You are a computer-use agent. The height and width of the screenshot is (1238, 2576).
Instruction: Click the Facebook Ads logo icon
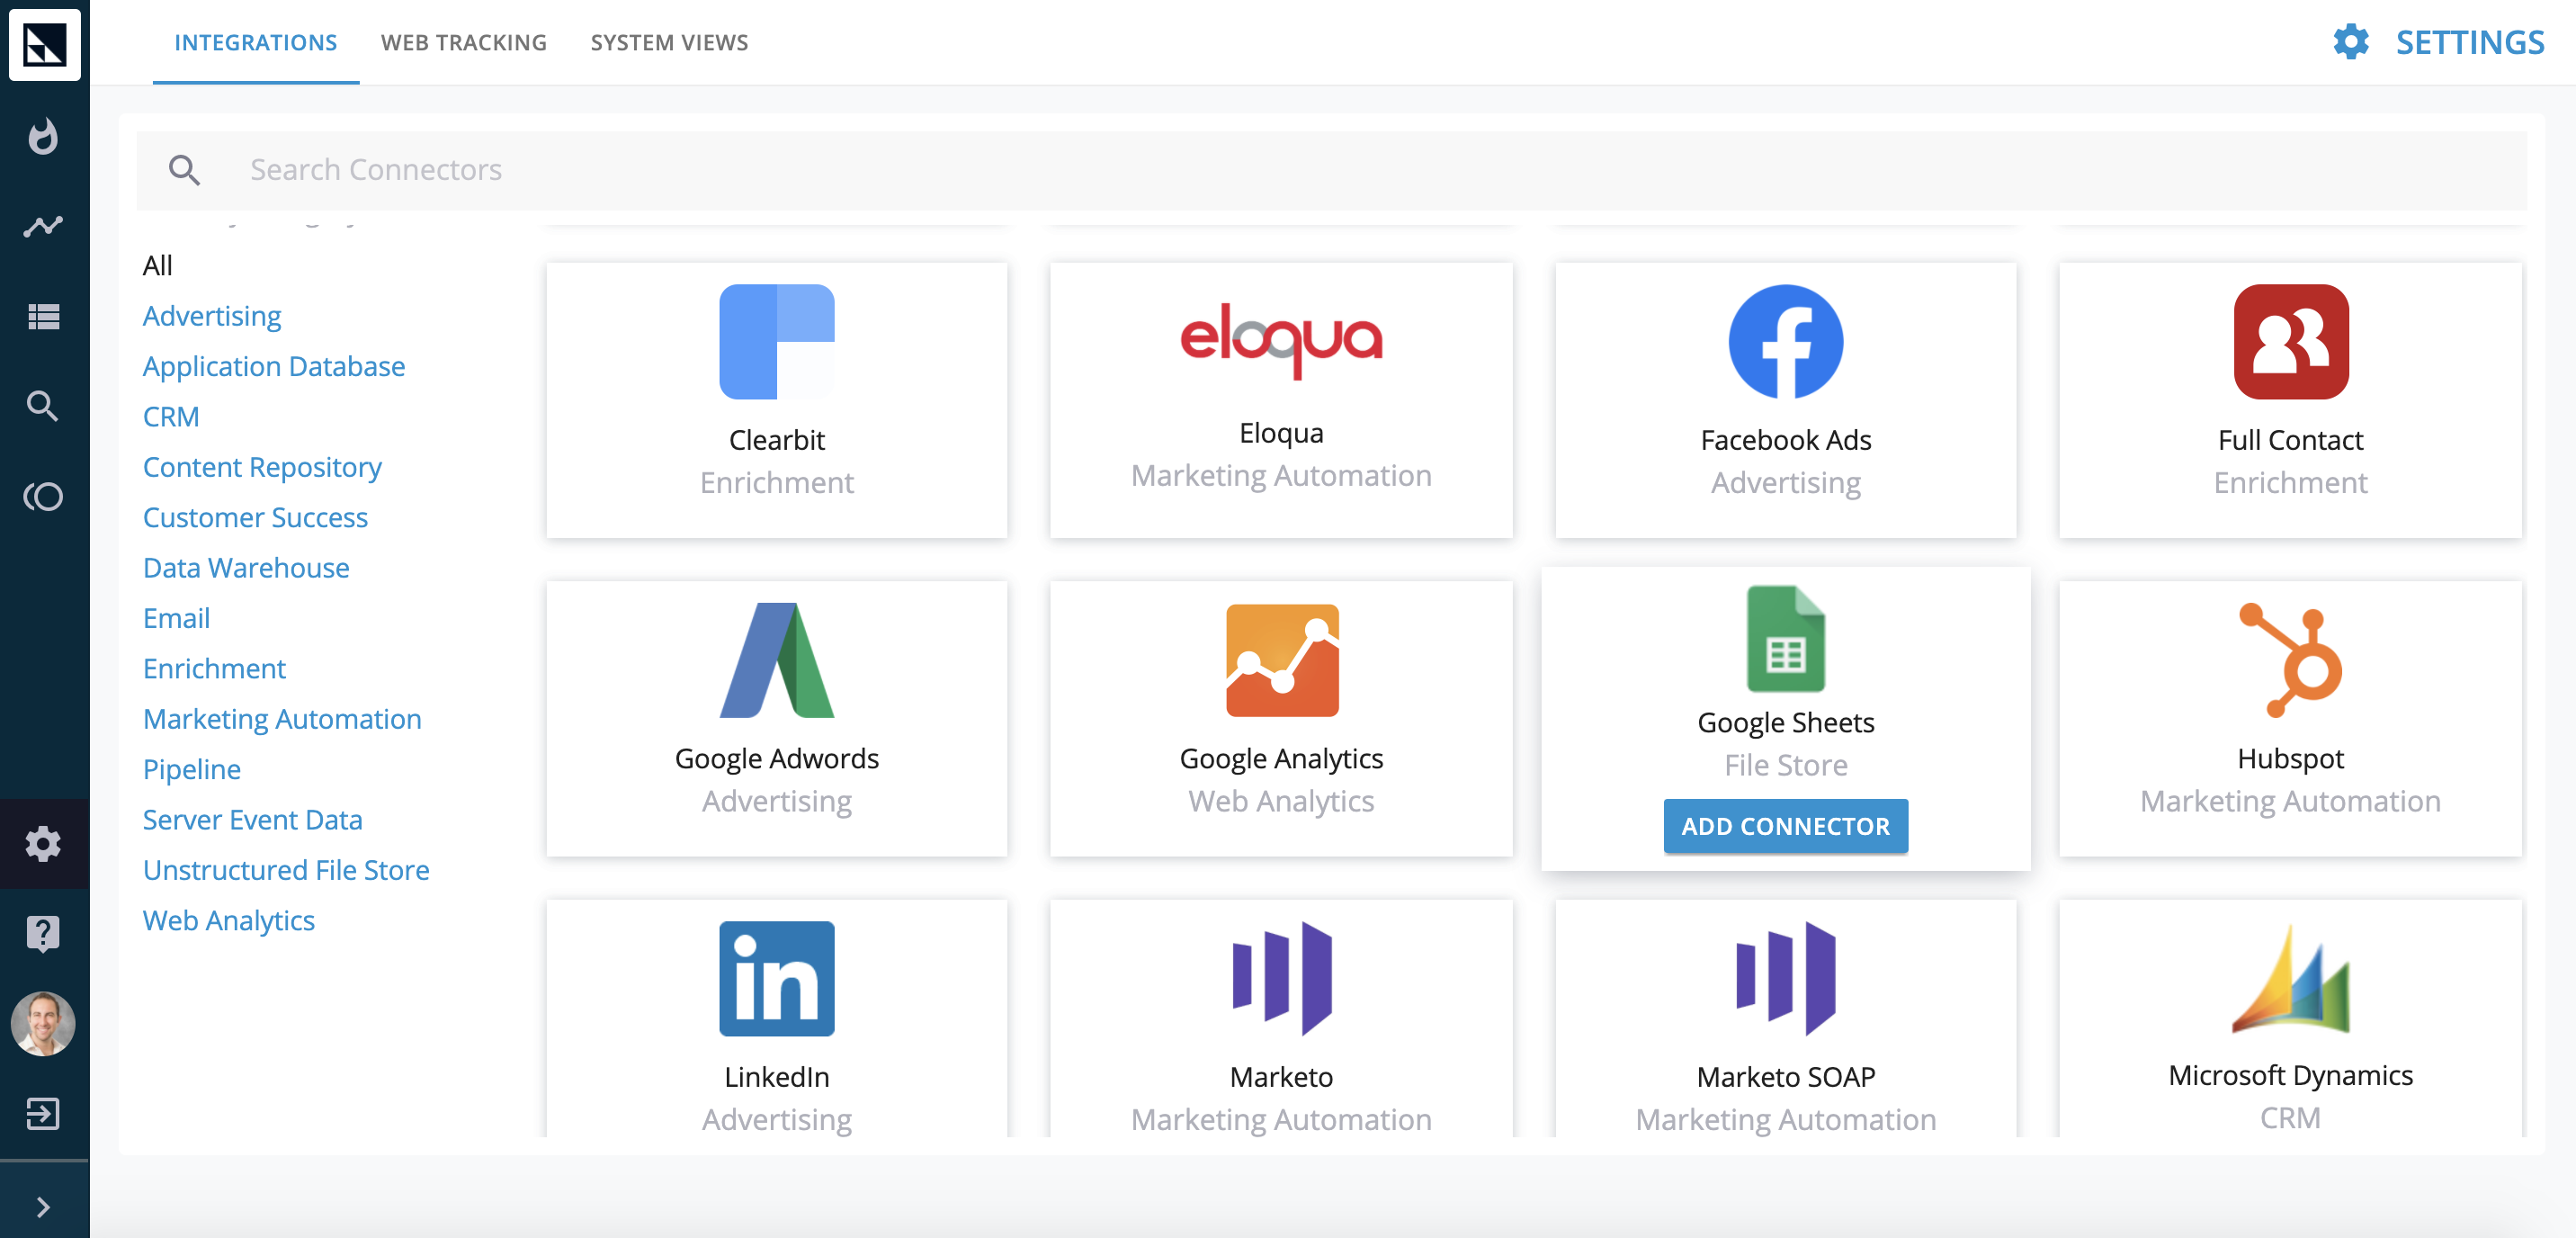click(x=1785, y=341)
